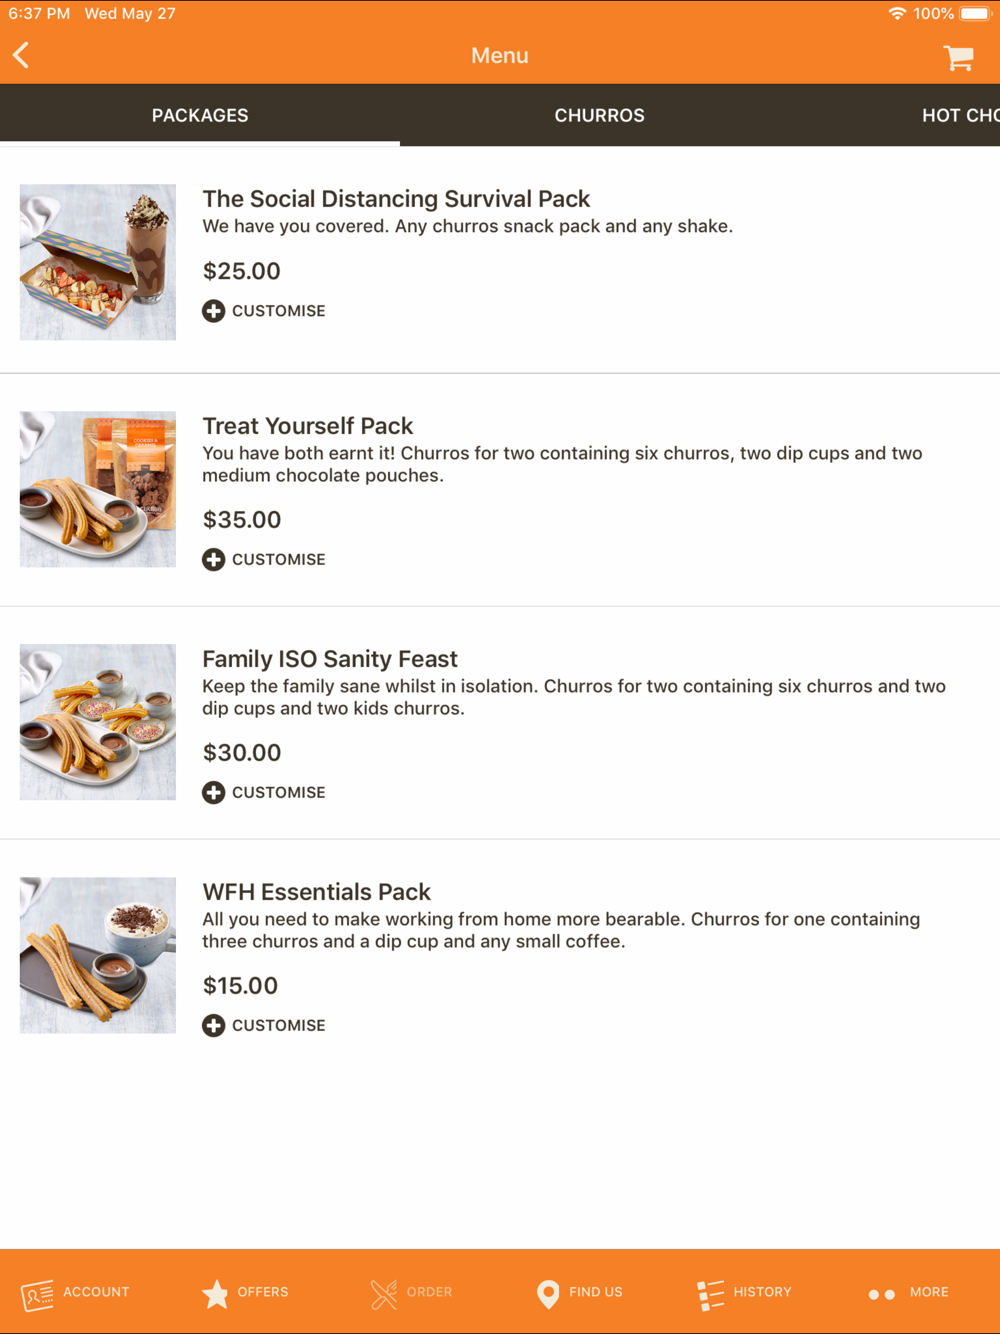Screen dimensions: 1000x1334
Task: Switch to the Hot Chocolate tab
Action: click(960, 115)
